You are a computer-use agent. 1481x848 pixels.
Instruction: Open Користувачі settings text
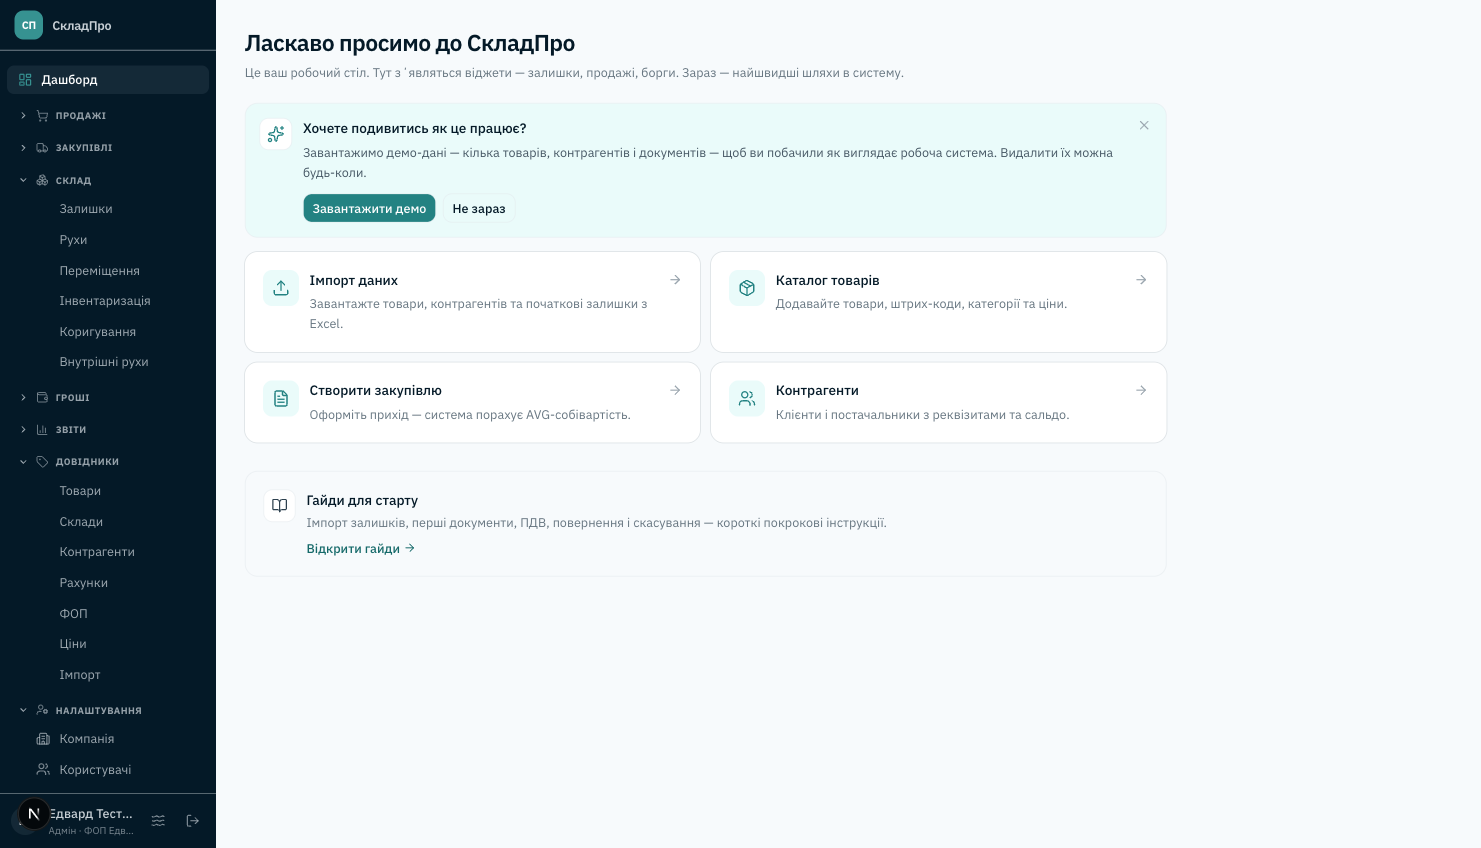click(x=95, y=770)
